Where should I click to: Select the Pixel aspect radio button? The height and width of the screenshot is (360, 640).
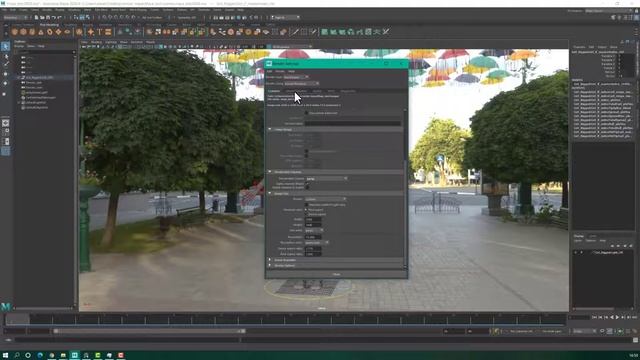tap(306, 210)
